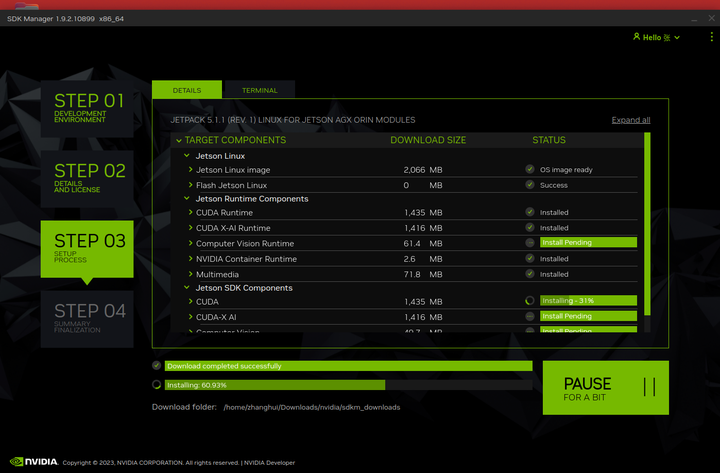Click the pause bars icon
This screenshot has width=720, height=473.
pos(649,387)
